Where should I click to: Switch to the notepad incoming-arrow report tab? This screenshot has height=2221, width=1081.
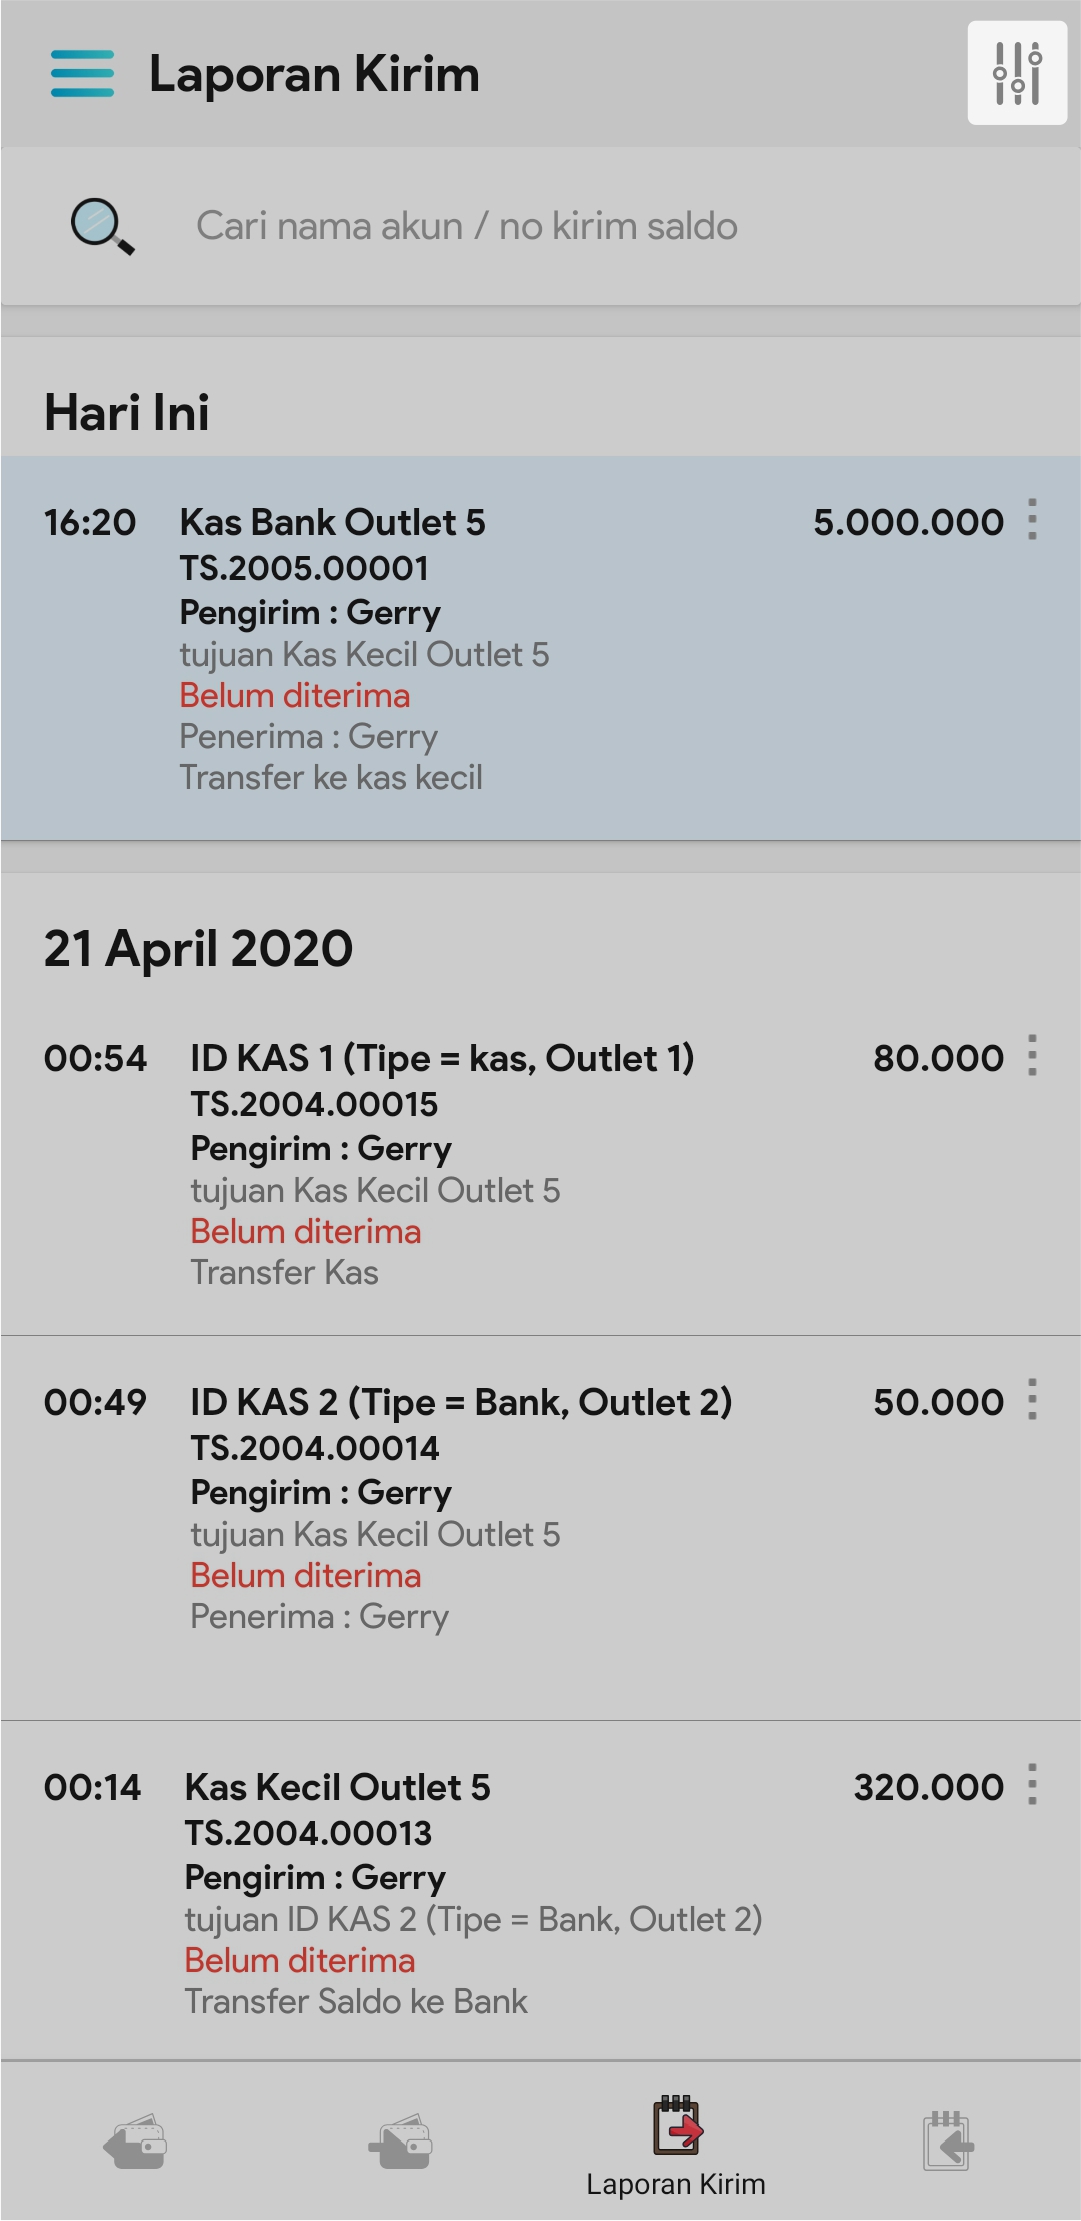947,2142
